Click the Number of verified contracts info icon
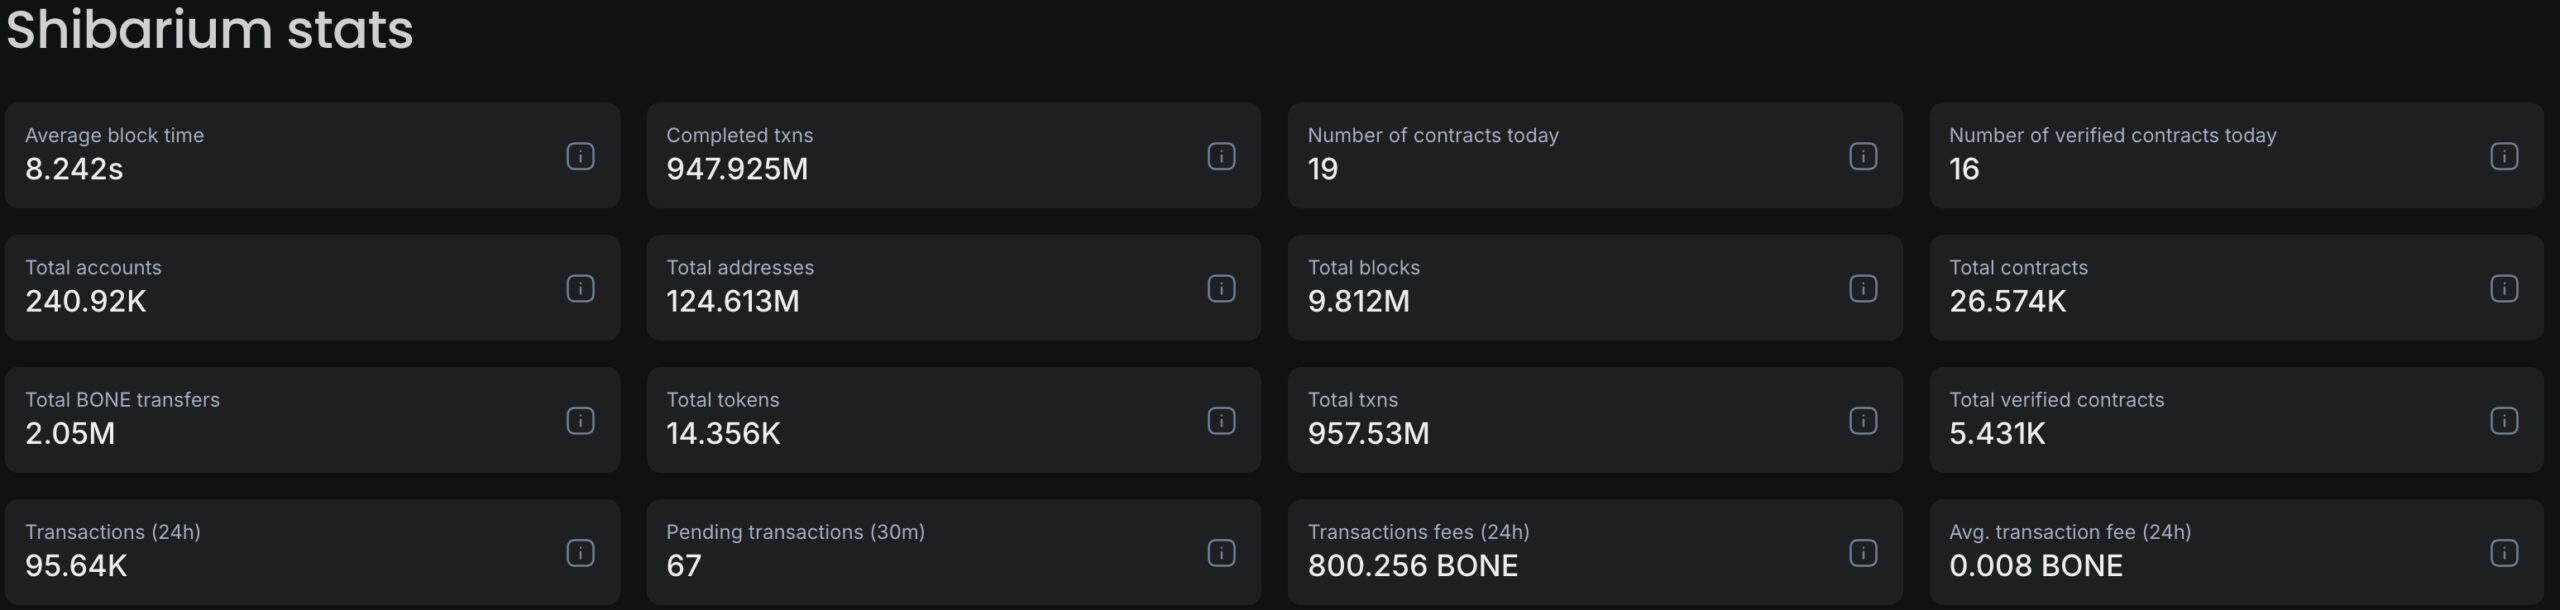This screenshot has height=610, width=2560. [x=2503, y=156]
